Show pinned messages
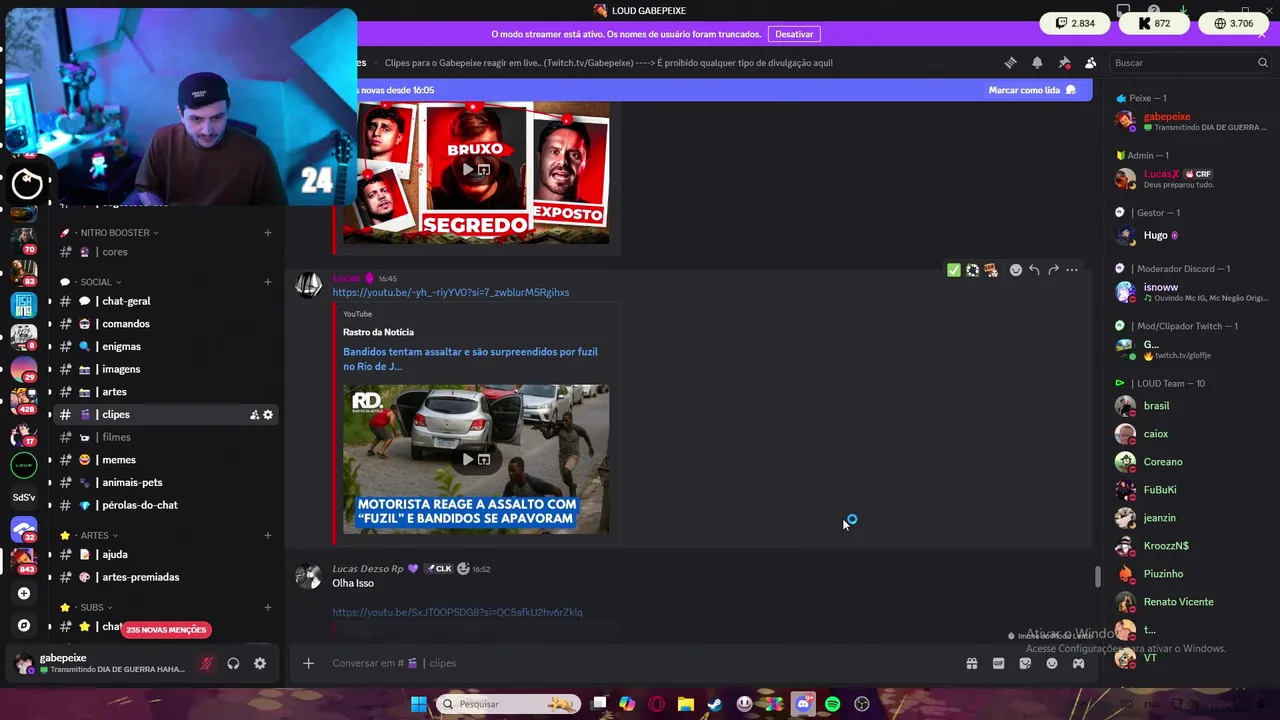The image size is (1280, 720). coord(1064,62)
